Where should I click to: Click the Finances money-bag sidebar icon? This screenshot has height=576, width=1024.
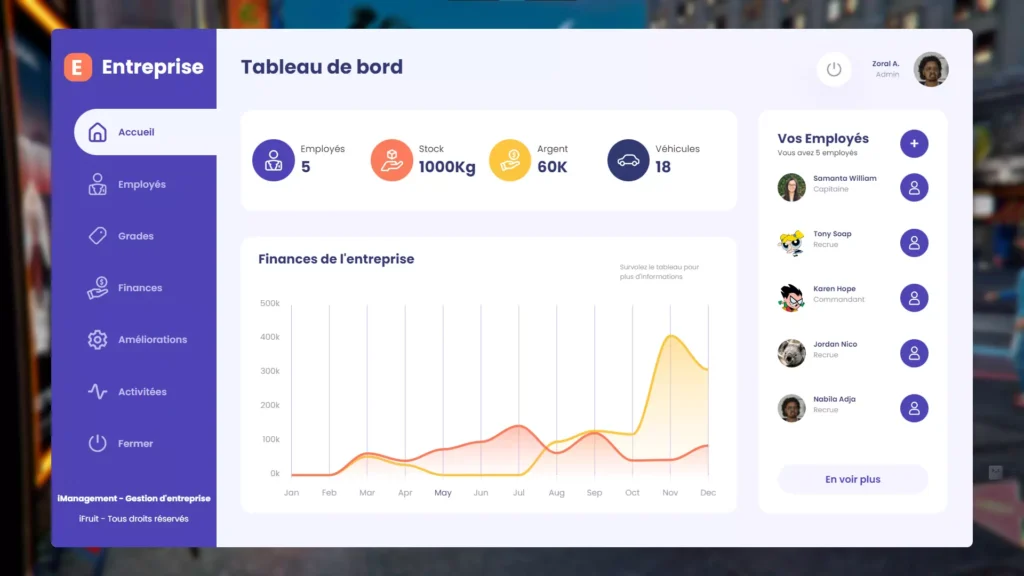coord(97,287)
